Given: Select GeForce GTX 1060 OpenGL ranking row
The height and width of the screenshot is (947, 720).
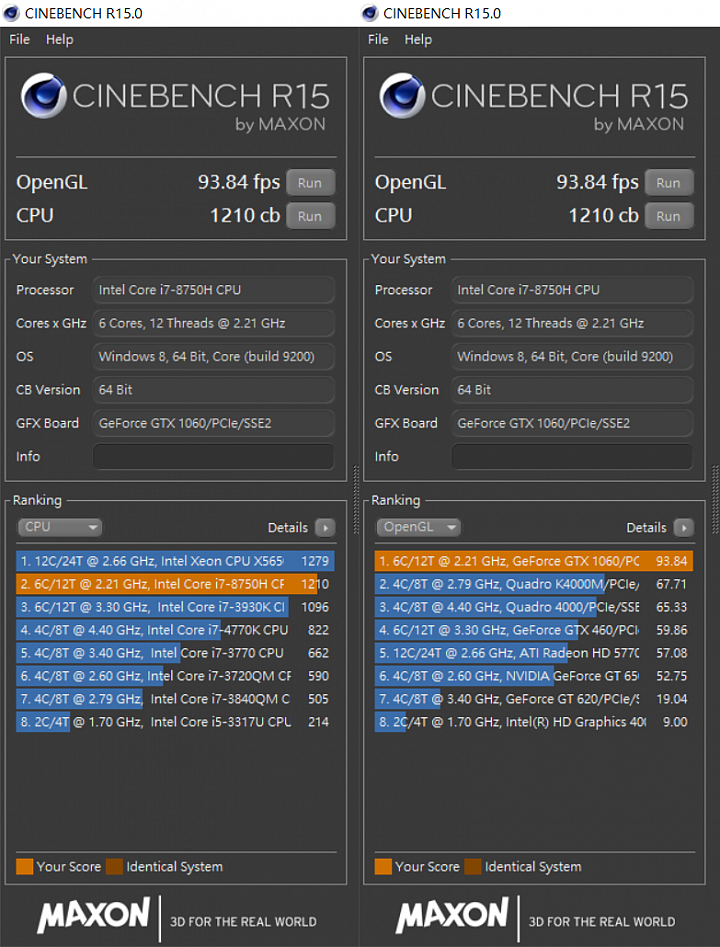Looking at the screenshot, I should 534,561.
